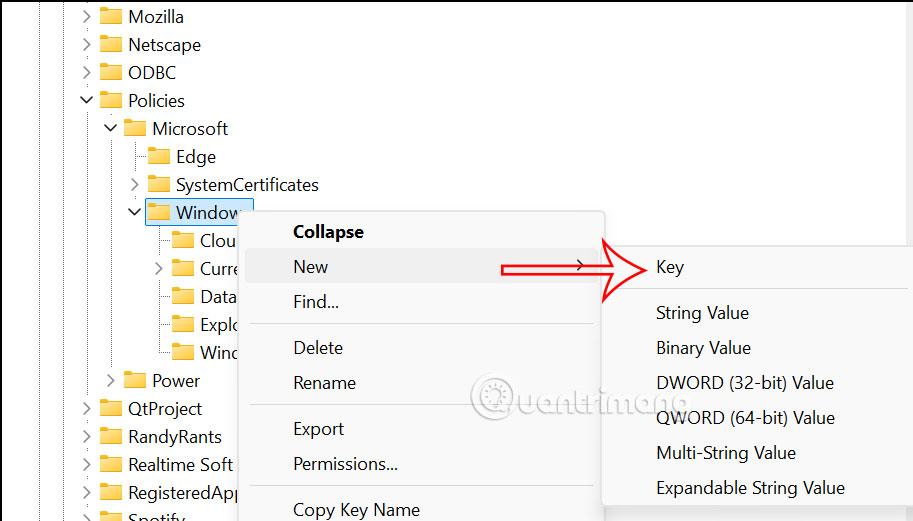Collapse the Microsoft tree node
Viewport: 913px width, 521px height.
(x=110, y=128)
